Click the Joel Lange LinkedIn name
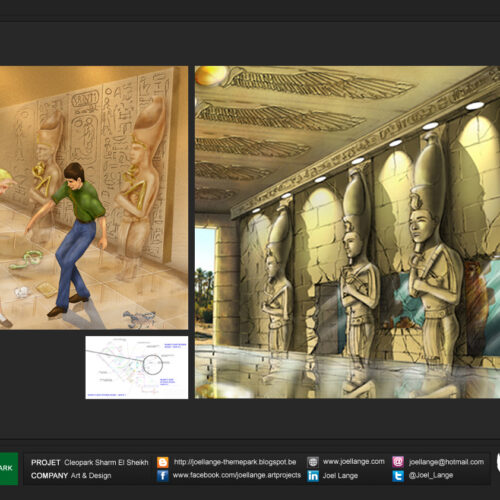 [340, 476]
